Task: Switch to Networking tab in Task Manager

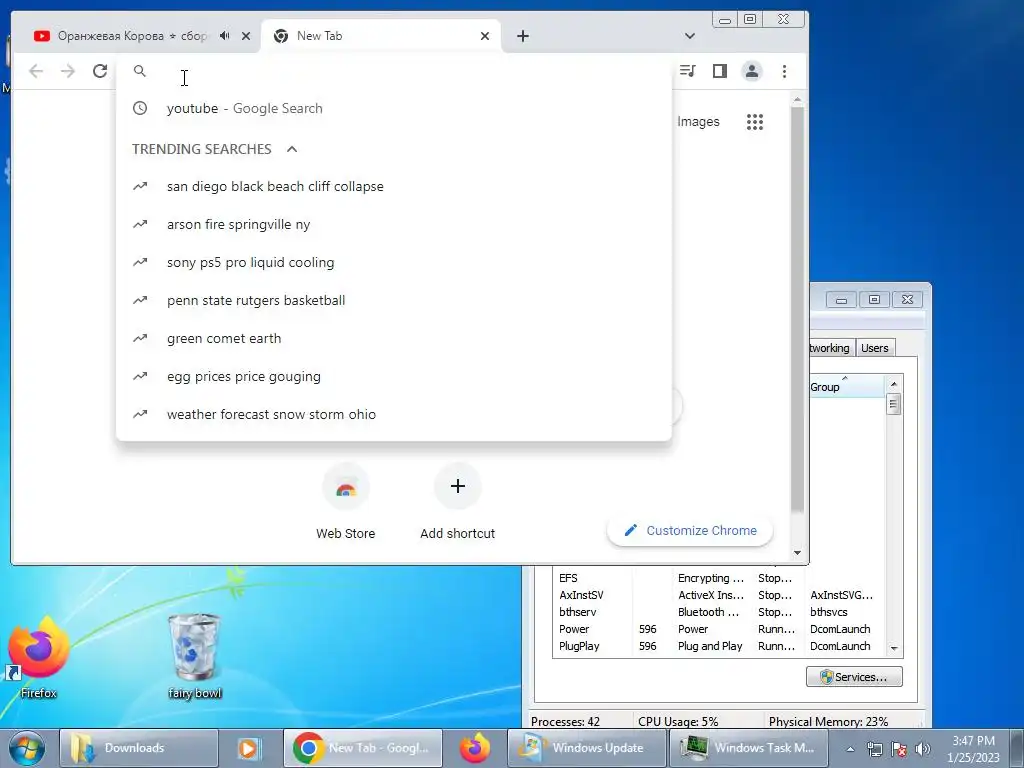Action: click(x=830, y=348)
